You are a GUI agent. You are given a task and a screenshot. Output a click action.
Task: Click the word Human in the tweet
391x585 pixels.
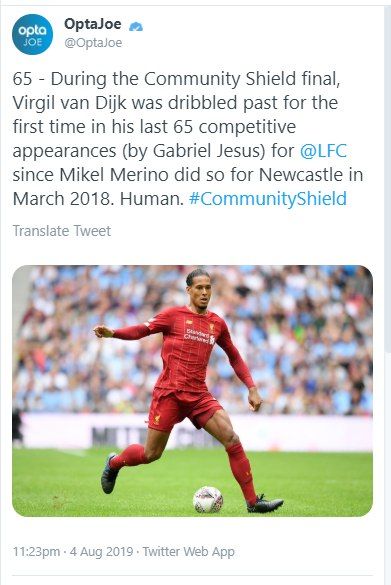point(150,199)
